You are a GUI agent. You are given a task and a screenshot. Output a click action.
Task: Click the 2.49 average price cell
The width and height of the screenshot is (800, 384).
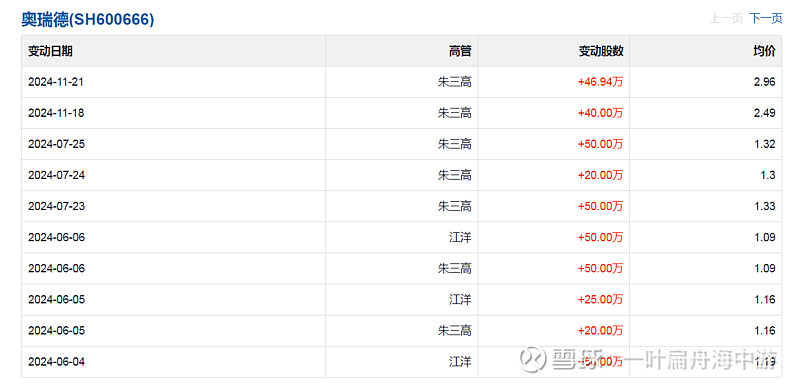coord(765,113)
